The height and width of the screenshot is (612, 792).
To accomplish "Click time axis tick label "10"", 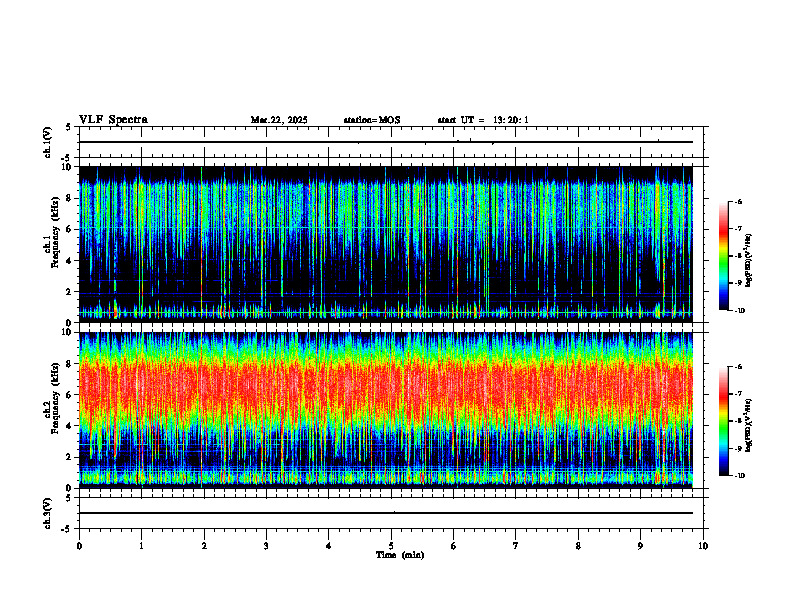I will 703,546.
